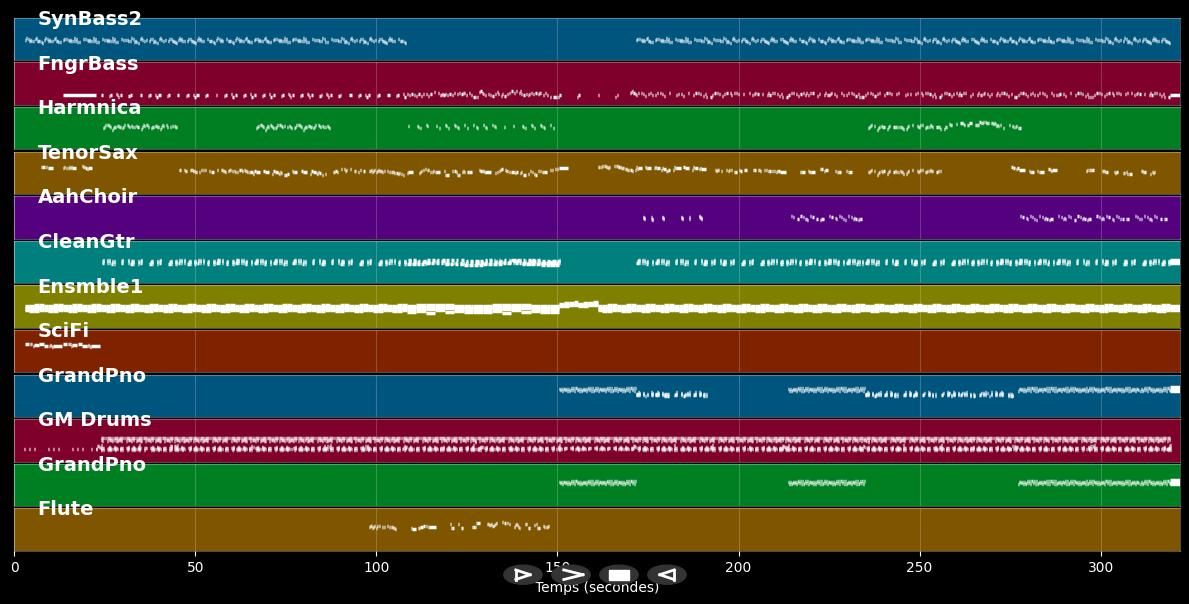Screen dimensions: 1189x604
Task: Click the right-pointing triangle outline playback button
Action: pyautogui.click(x=523, y=575)
